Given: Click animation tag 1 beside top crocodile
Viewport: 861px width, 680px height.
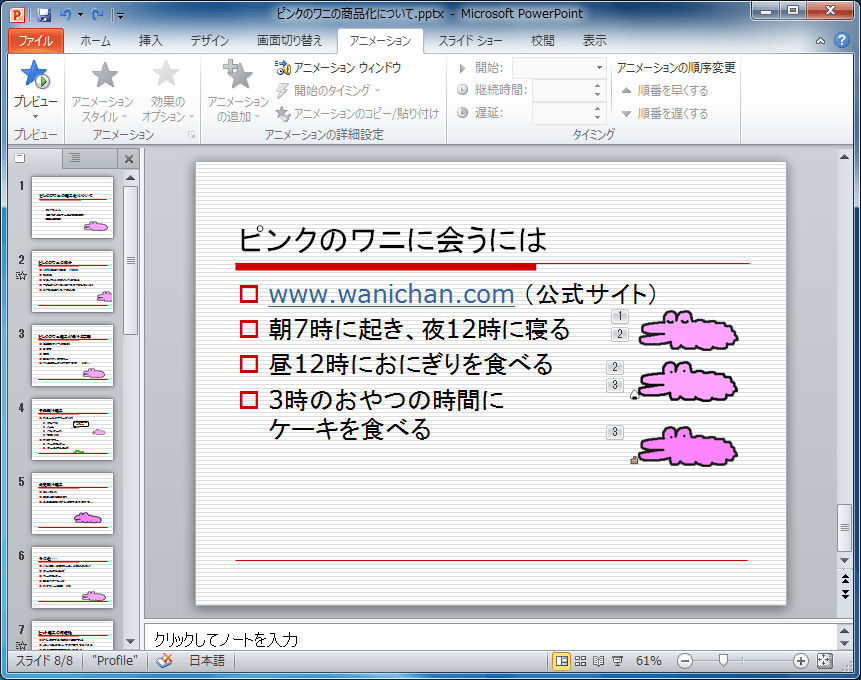Looking at the screenshot, I should click(619, 316).
